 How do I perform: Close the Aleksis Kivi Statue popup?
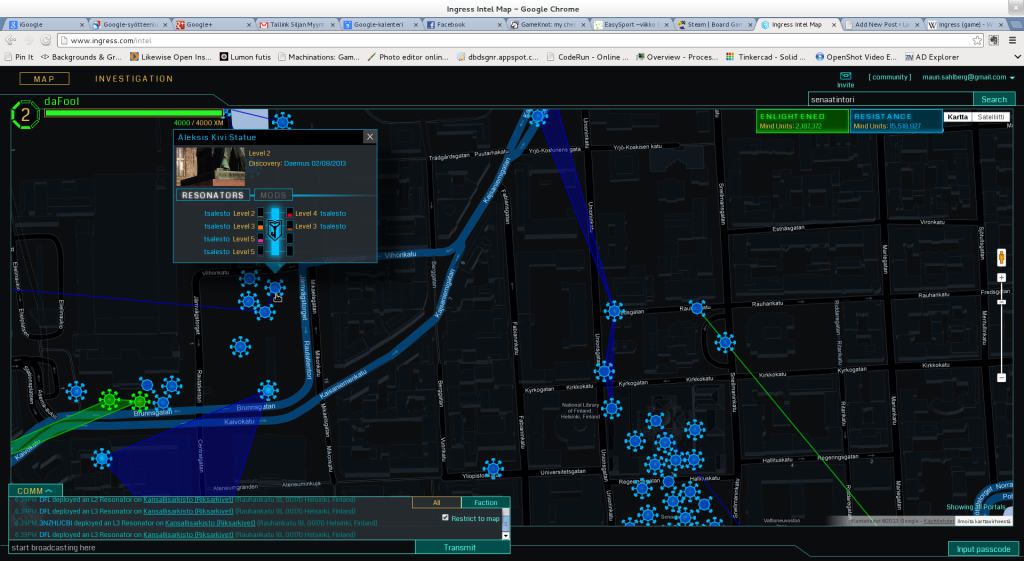tap(370, 136)
